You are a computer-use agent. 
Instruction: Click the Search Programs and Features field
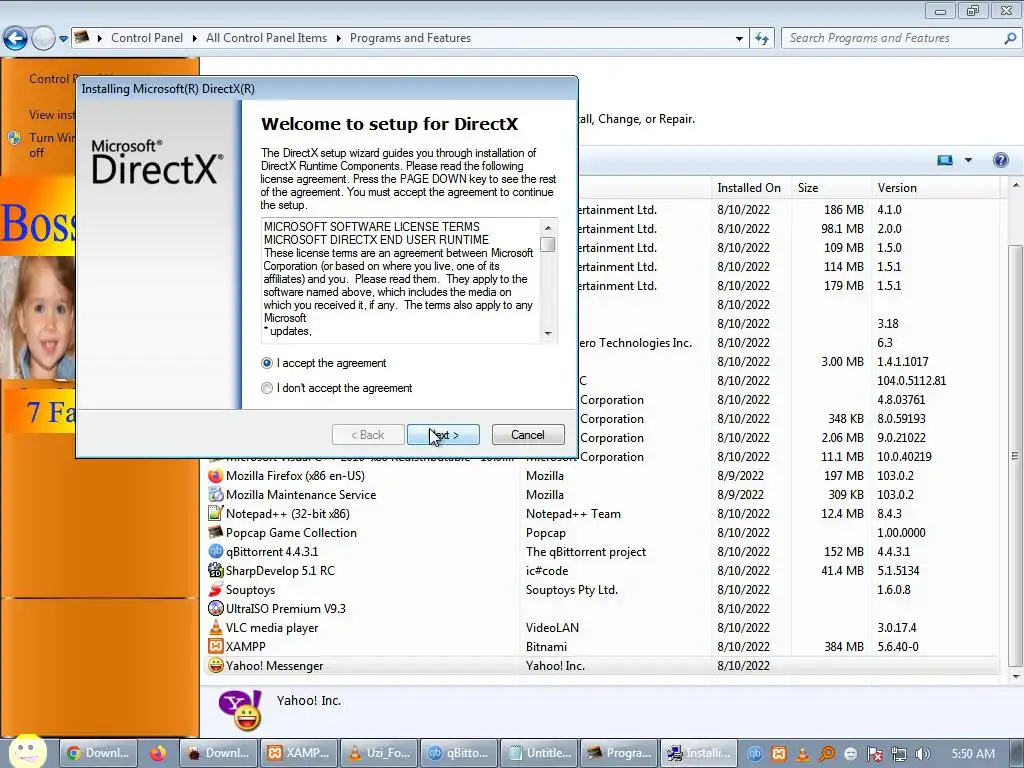pyautogui.click(x=891, y=38)
